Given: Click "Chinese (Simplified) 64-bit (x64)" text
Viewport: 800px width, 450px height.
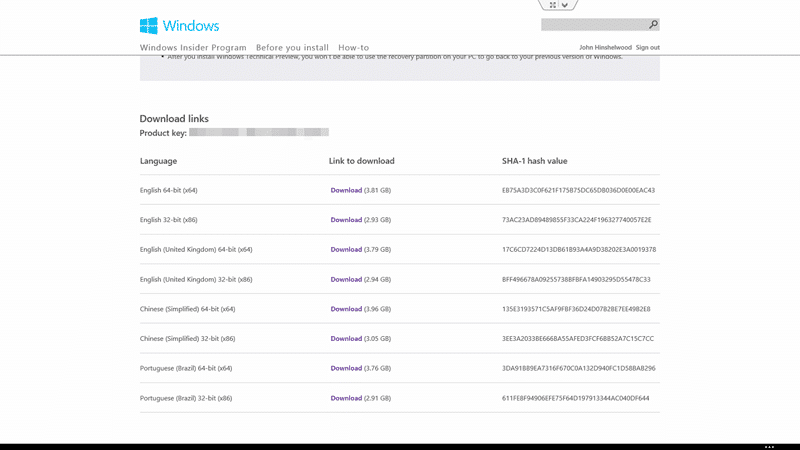Looking at the screenshot, I should [x=187, y=309].
